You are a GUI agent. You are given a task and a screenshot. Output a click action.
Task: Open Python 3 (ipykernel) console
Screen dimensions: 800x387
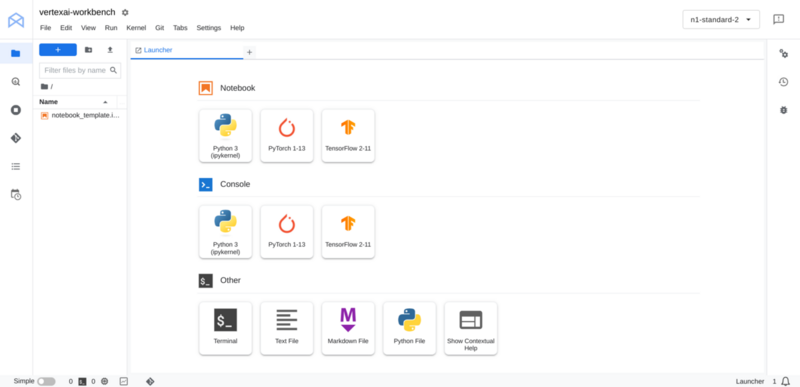click(226, 232)
